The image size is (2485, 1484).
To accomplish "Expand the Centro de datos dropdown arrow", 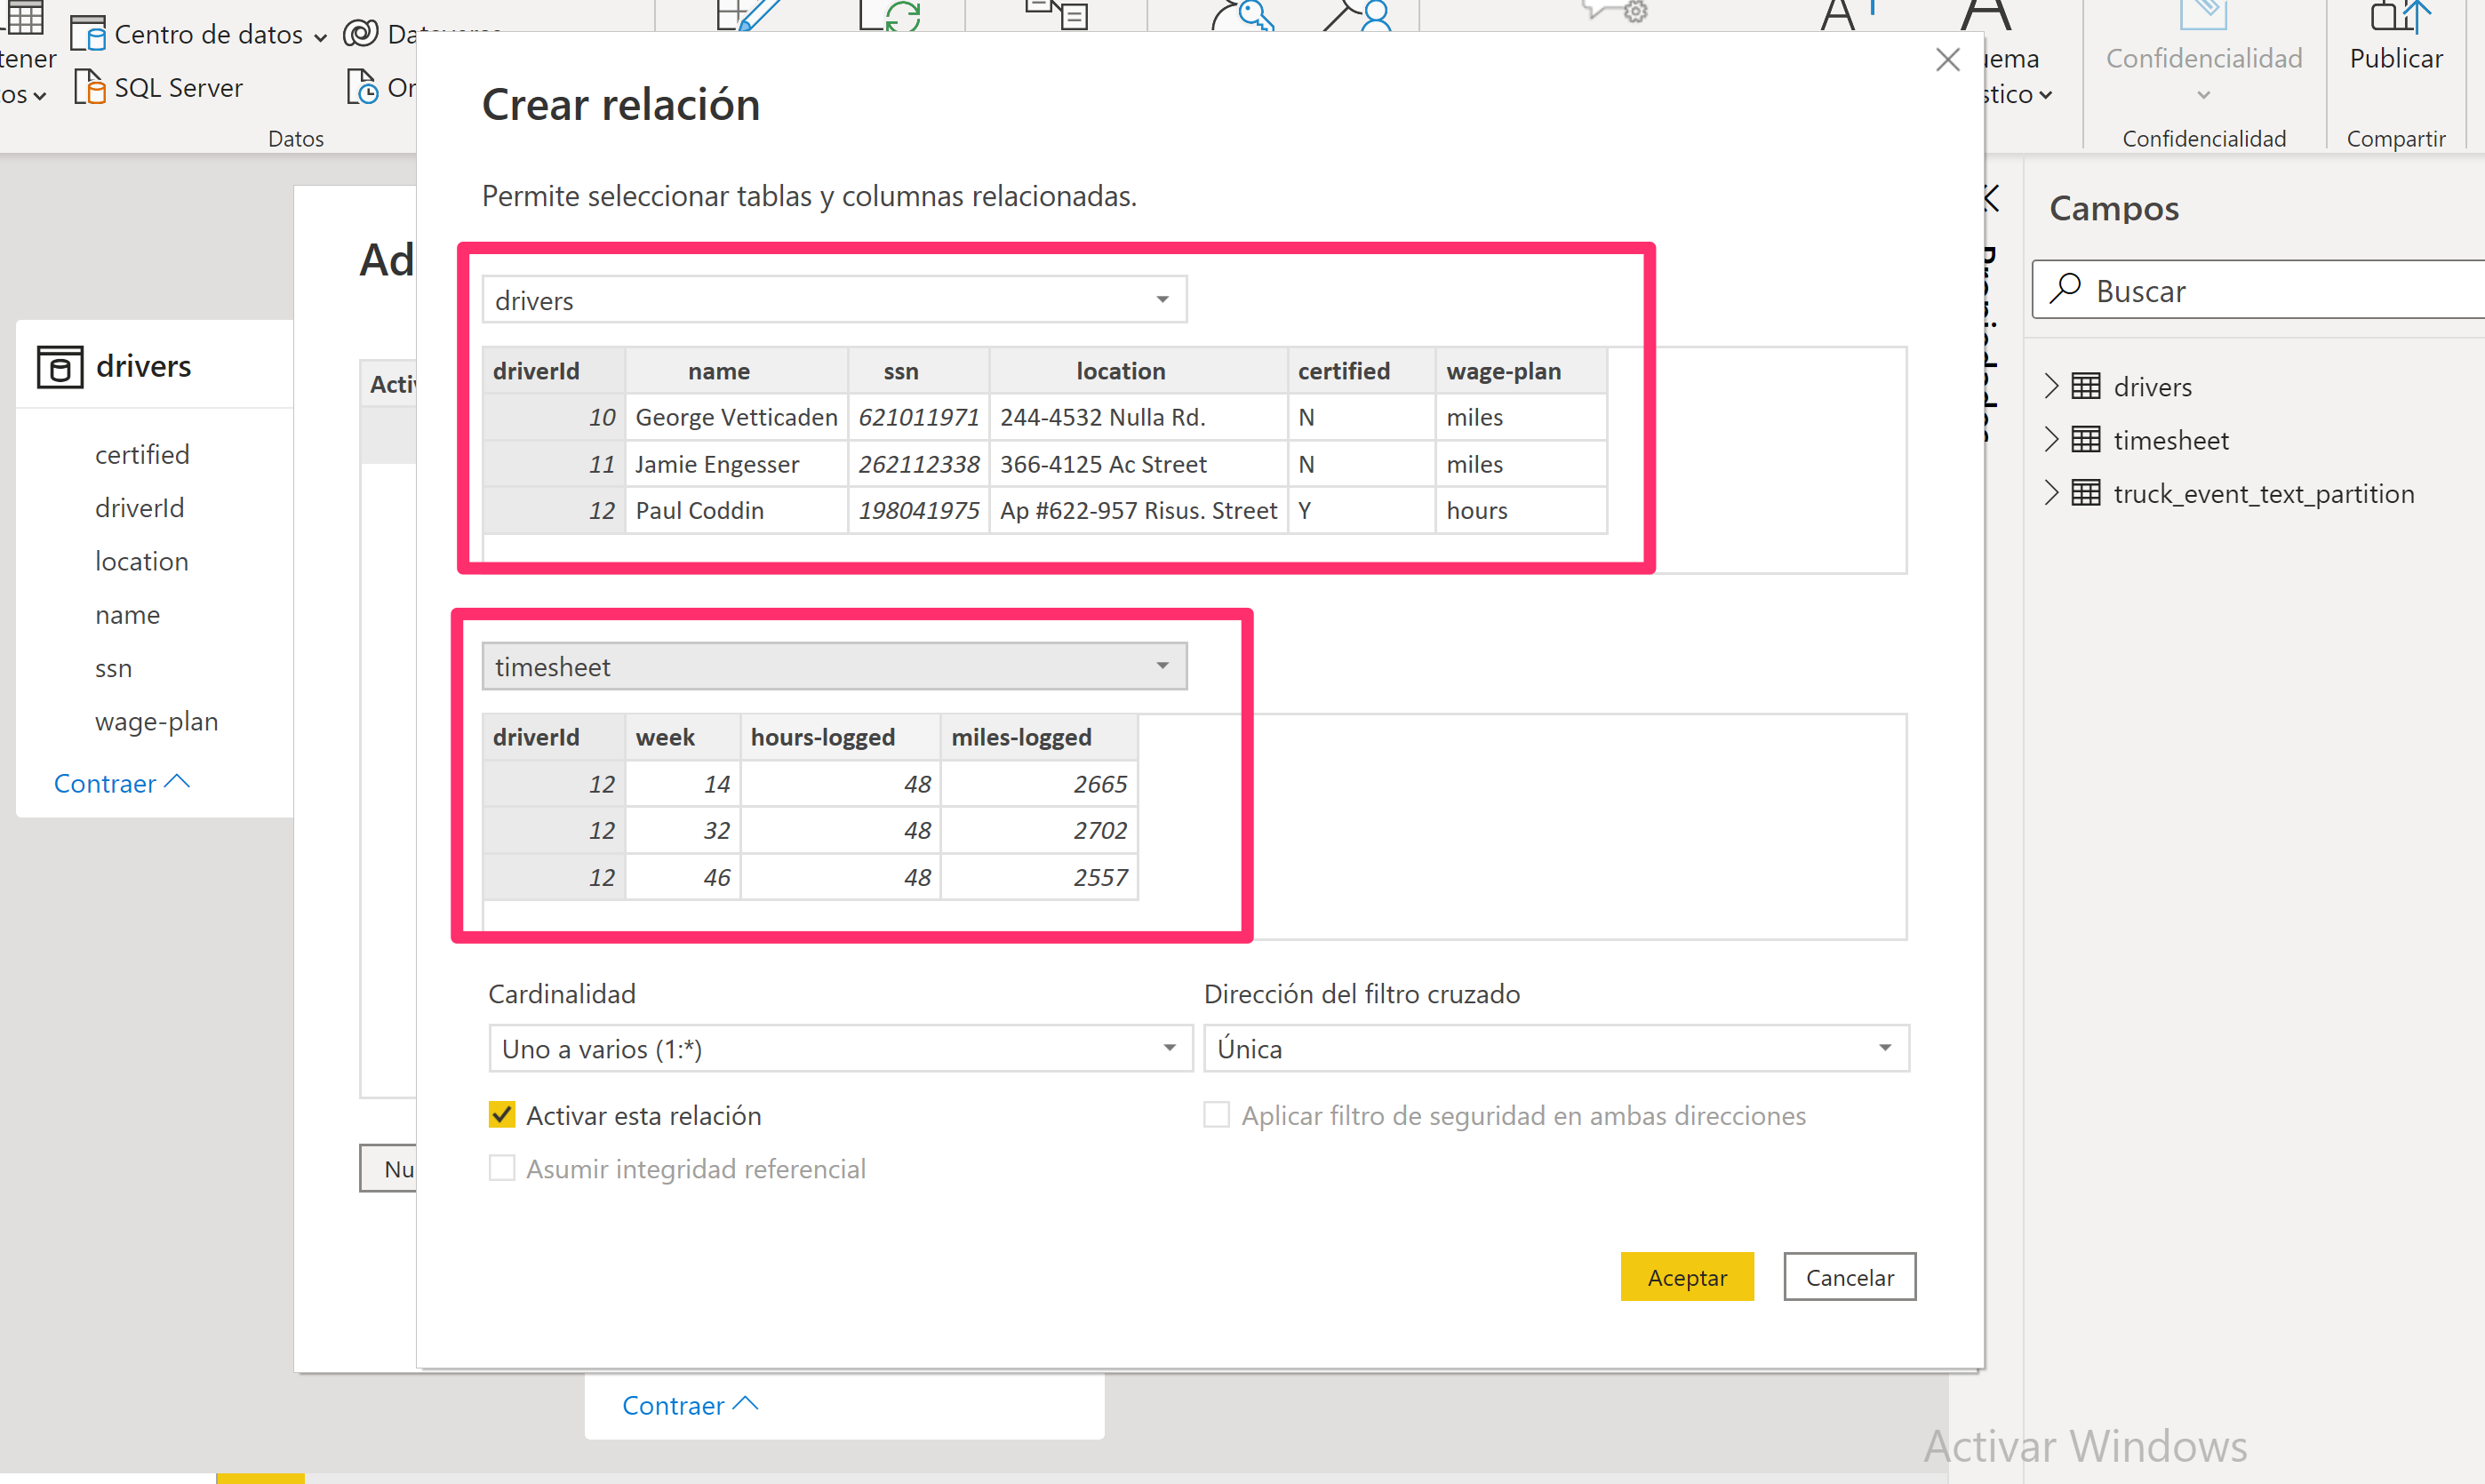I will tap(320, 37).
